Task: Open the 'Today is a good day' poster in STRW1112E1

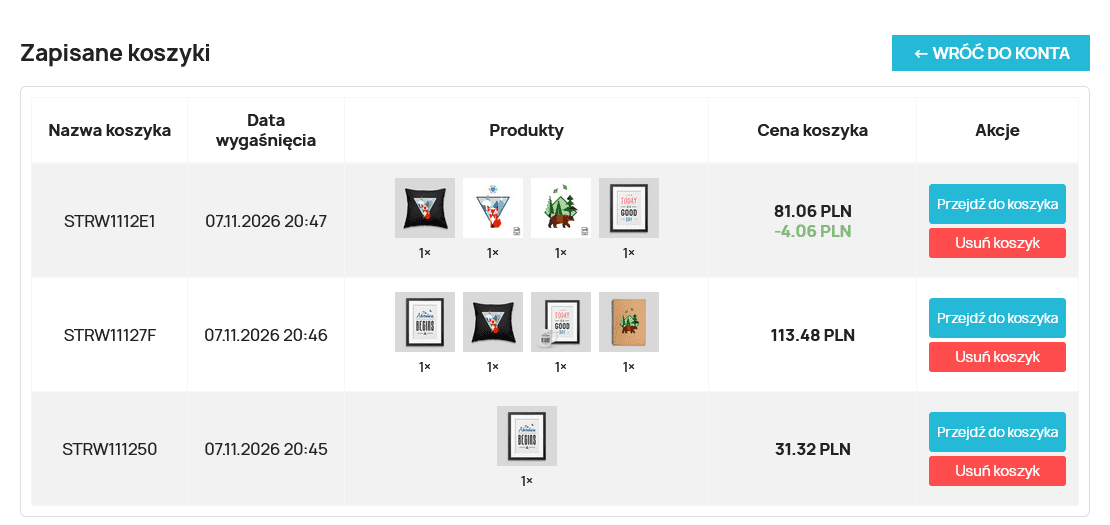Action: tap(629, 208)
